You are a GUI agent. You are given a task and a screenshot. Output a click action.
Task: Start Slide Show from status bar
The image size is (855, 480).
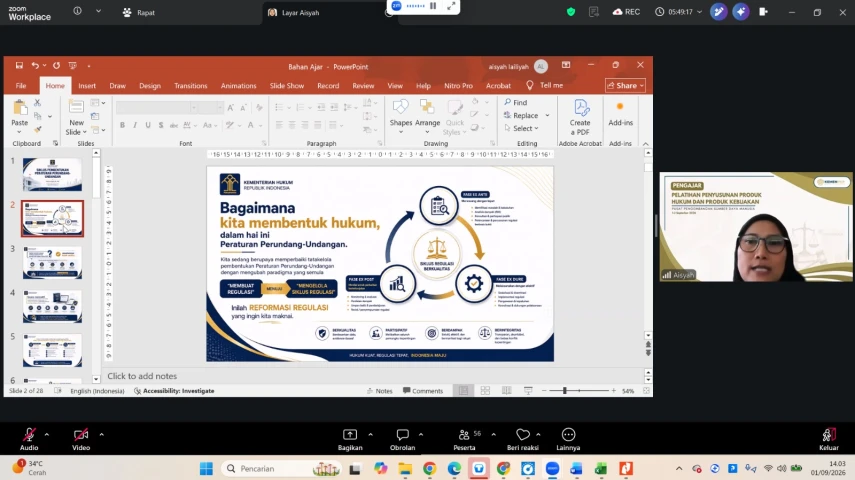528,391
